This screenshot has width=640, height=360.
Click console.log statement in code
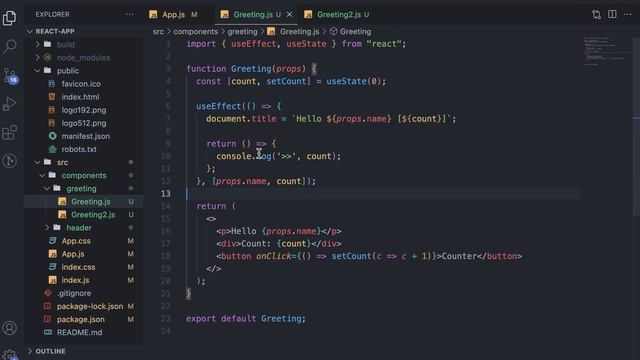click(278, 156)
